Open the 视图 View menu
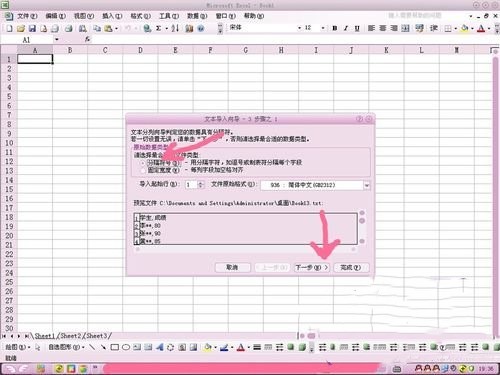 click(x=84, y=16)
